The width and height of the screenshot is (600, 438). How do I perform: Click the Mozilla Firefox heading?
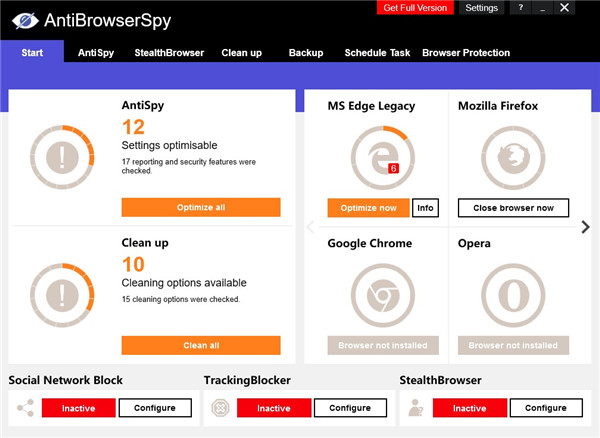tap(498, 106)
